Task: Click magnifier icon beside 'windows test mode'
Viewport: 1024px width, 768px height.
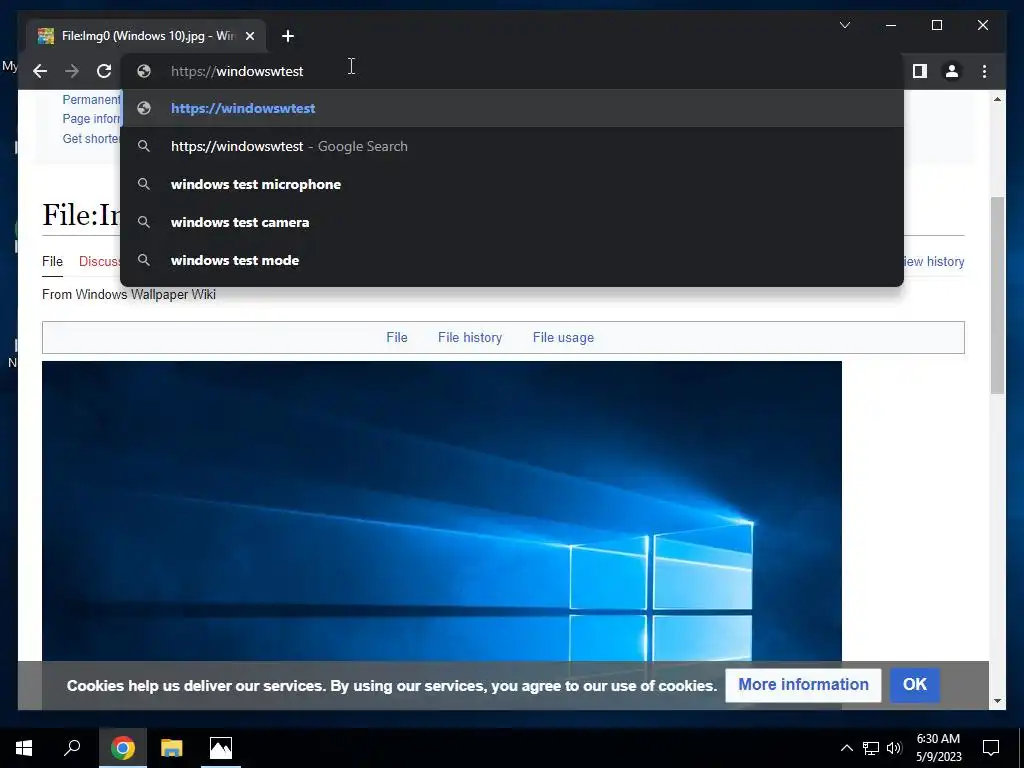Action: pyautogui.click(x=144, y=260)
